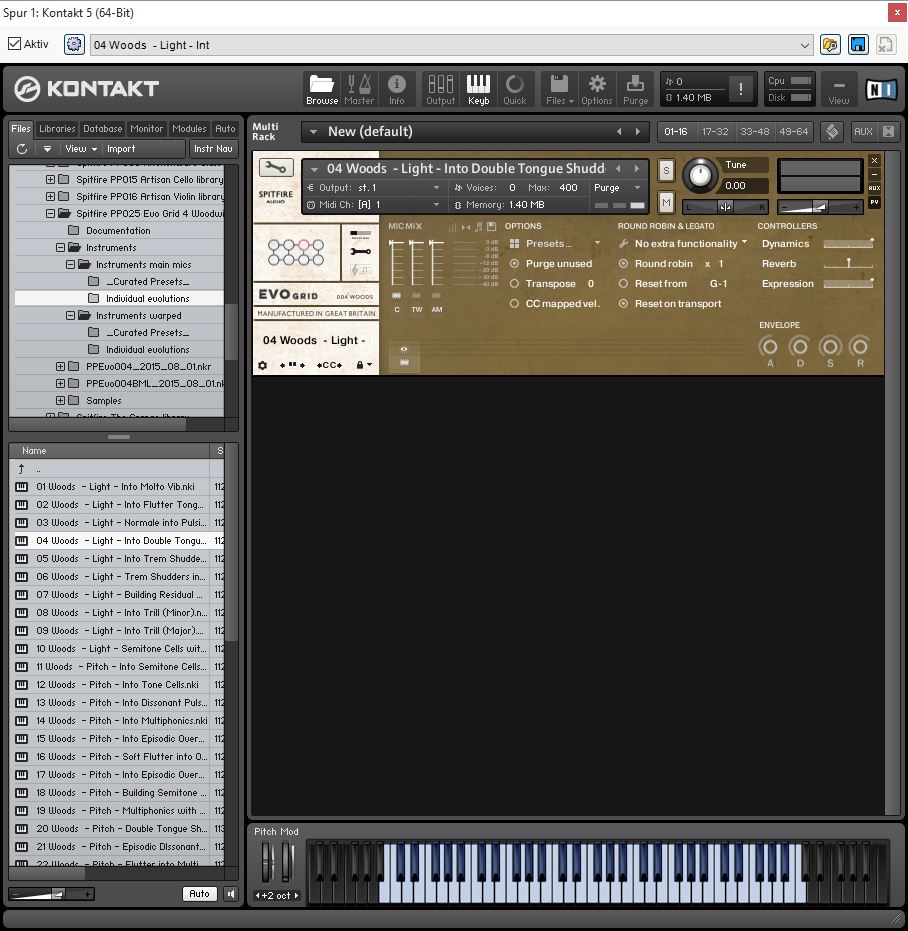Click the Reverb controller slider
This screenshot has width=908, height=931.
tap(848, 264)
